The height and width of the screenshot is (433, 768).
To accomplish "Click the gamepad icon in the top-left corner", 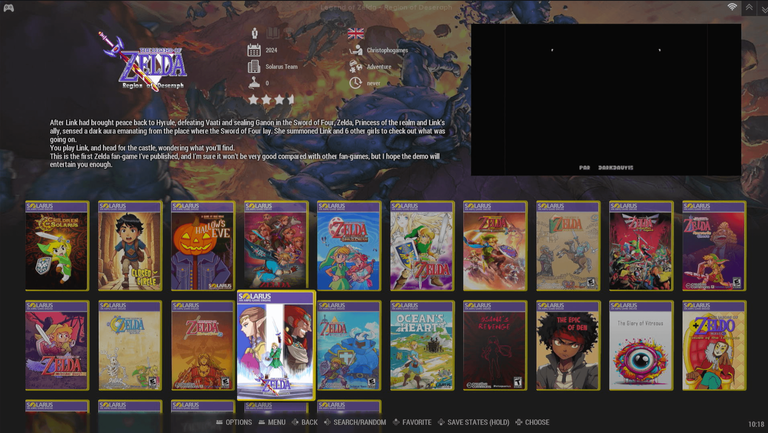I will 8,8.
